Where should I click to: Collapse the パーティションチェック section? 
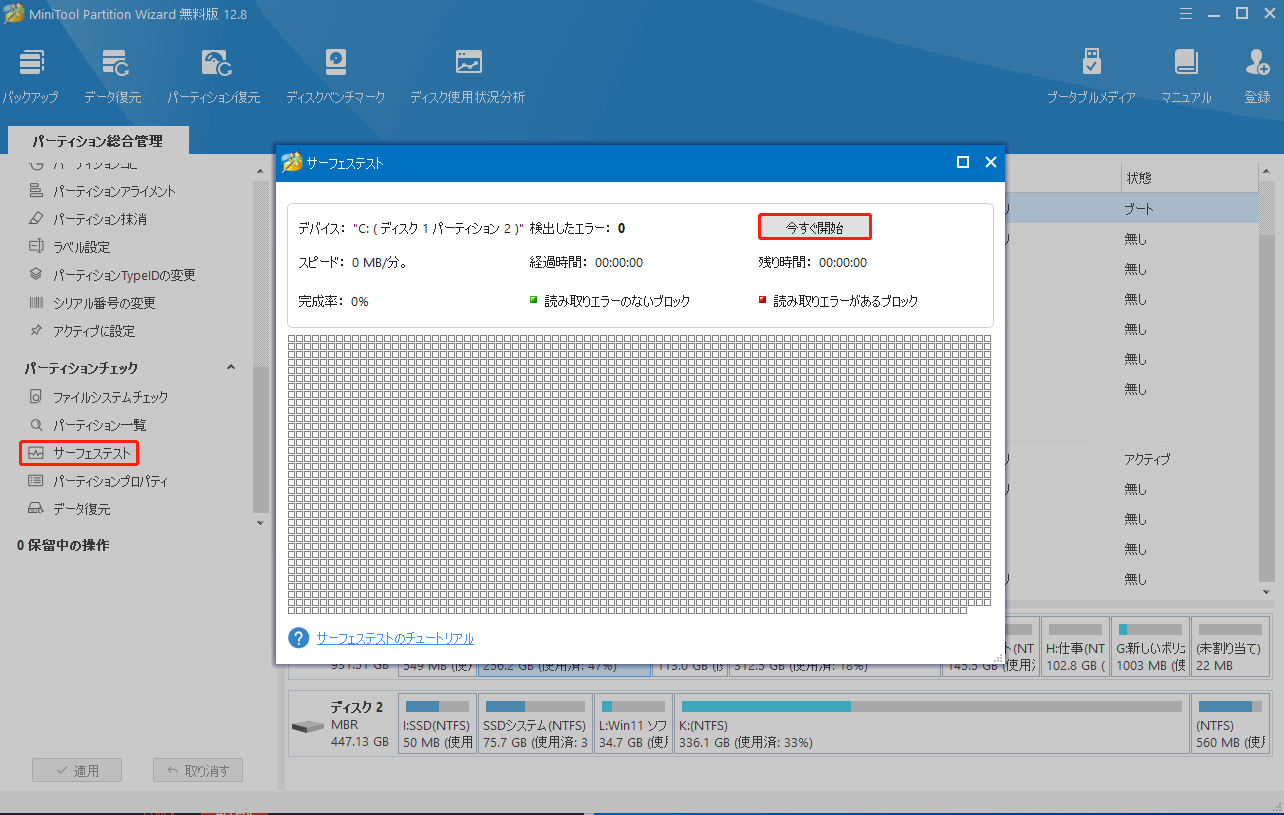(231, 368)
